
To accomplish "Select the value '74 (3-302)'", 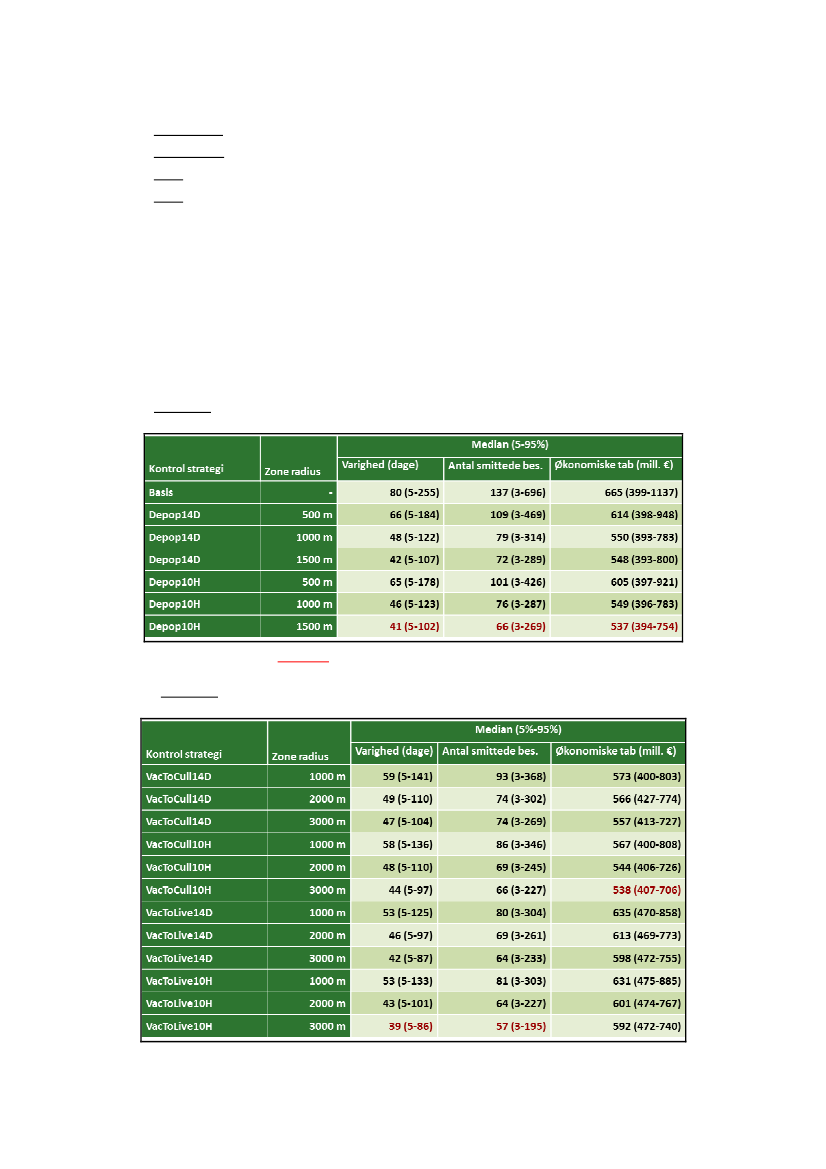I will coord(520,799).
